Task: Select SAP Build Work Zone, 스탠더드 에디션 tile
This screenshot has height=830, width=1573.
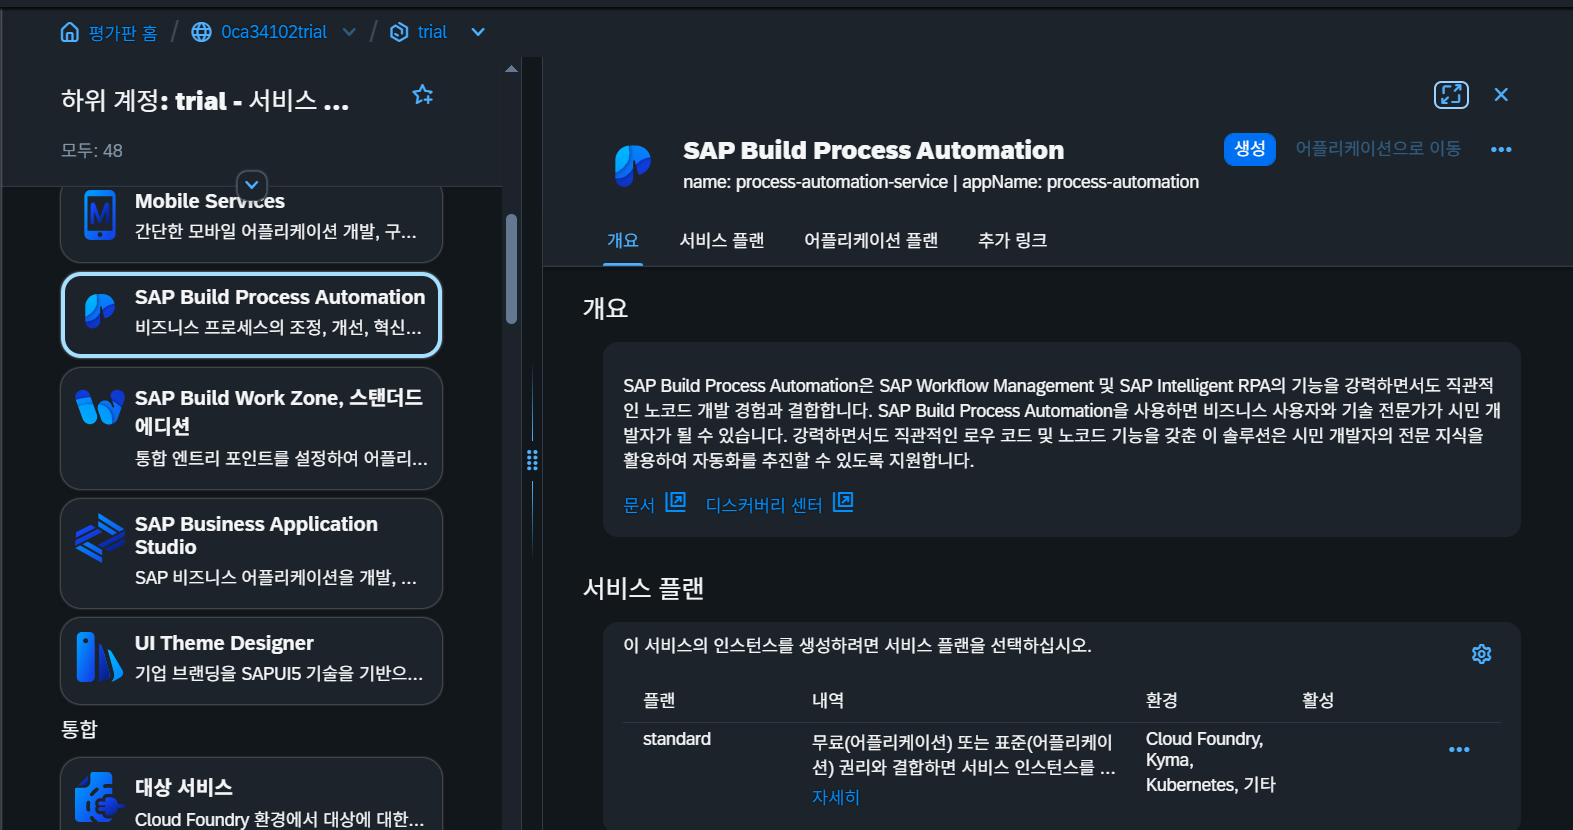Action: pos(251,428)
